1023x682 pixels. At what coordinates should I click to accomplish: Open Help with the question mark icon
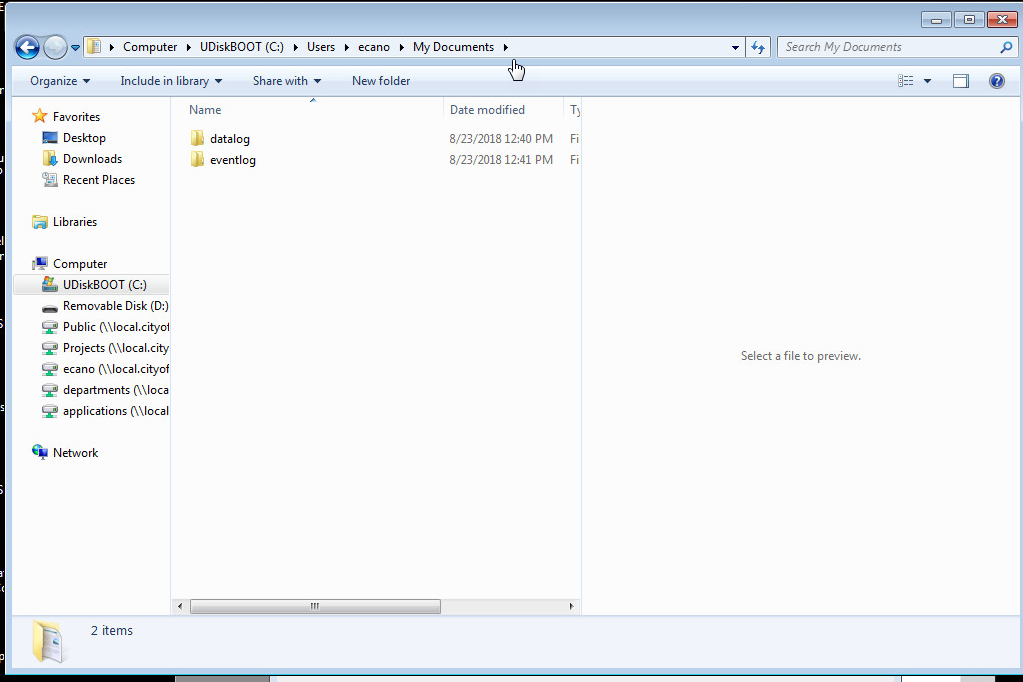pyautogui.click(x=996, y=81)
